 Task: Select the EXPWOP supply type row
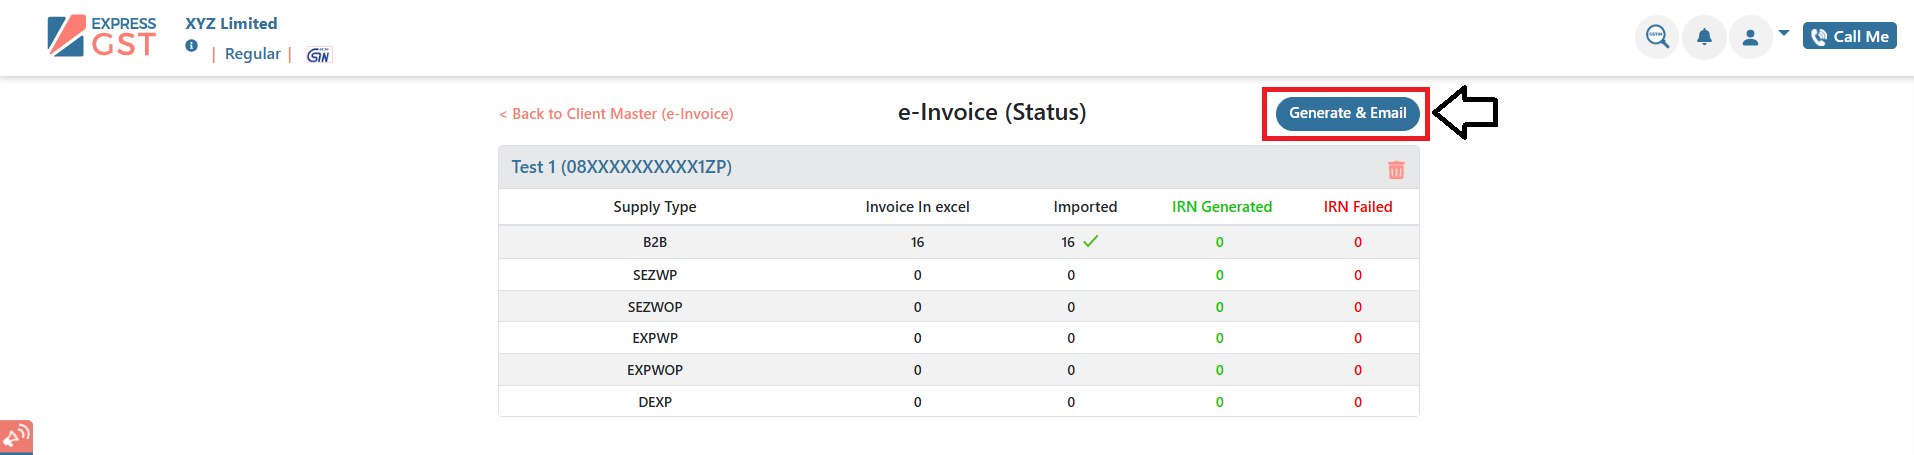(x=959, y=370)
